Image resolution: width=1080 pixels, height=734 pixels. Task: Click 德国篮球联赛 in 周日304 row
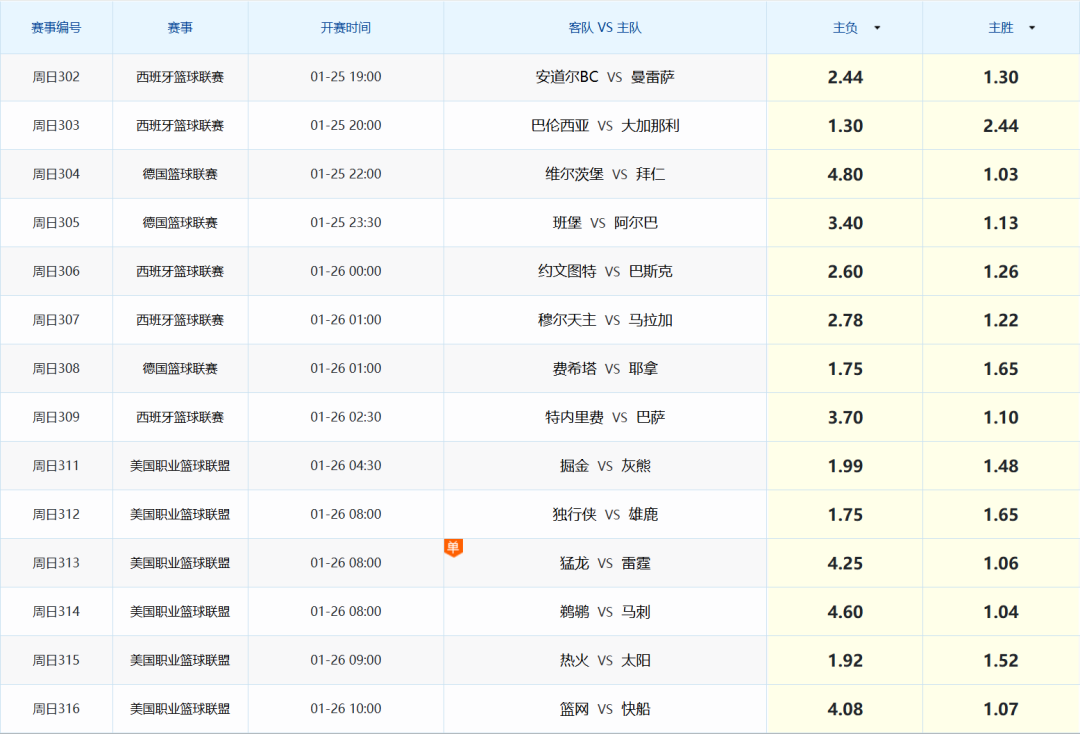click(180, 174)
